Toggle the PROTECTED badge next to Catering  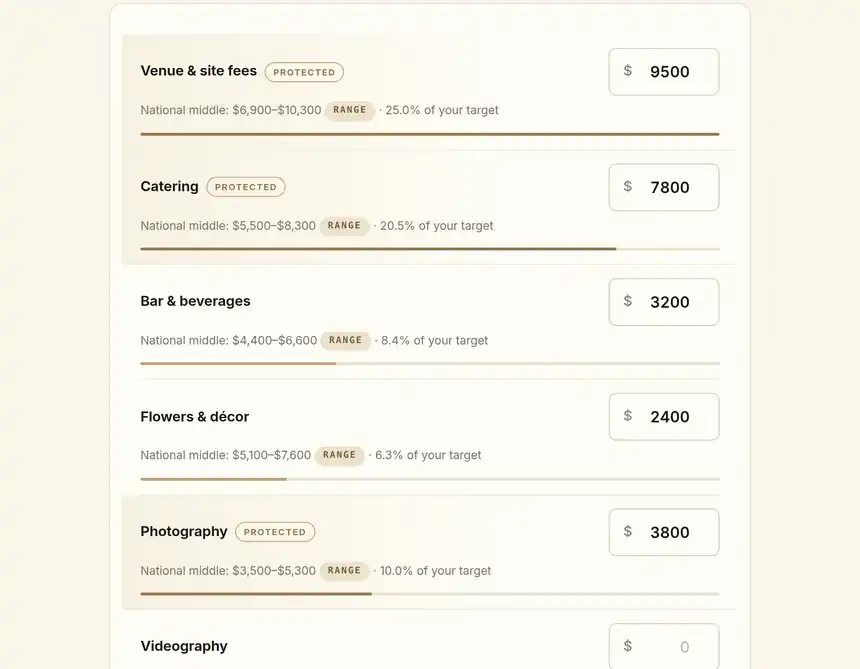click(x=246, y=186)
